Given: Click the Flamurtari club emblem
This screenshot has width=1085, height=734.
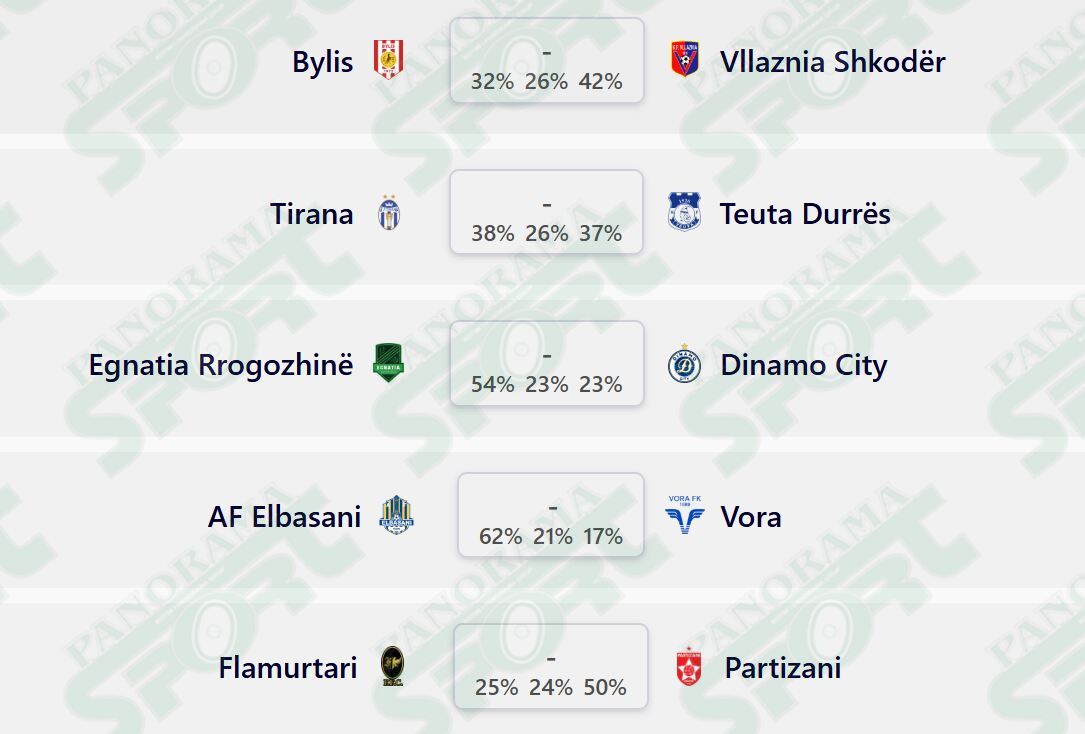Looking at the screenshot, I should pos(392,667).
